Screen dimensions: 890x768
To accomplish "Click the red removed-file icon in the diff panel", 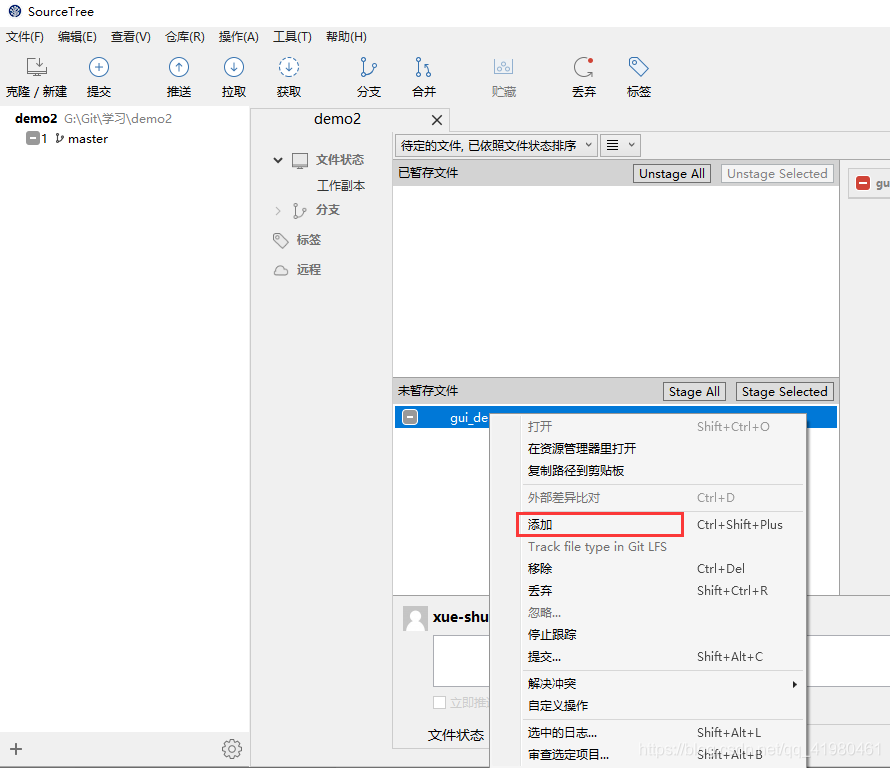I will point(863,183).
